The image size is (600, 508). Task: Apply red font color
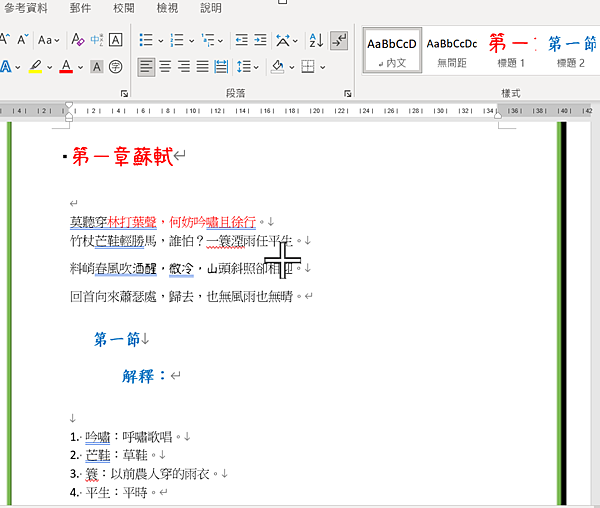66,67
